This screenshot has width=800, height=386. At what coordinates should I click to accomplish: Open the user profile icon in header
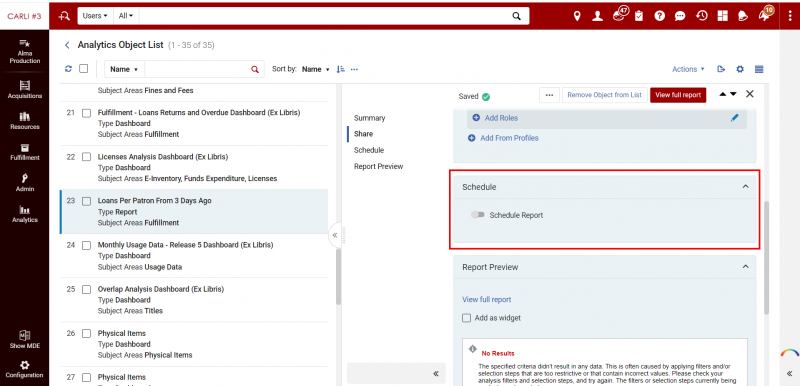click(x=597, y=16)
